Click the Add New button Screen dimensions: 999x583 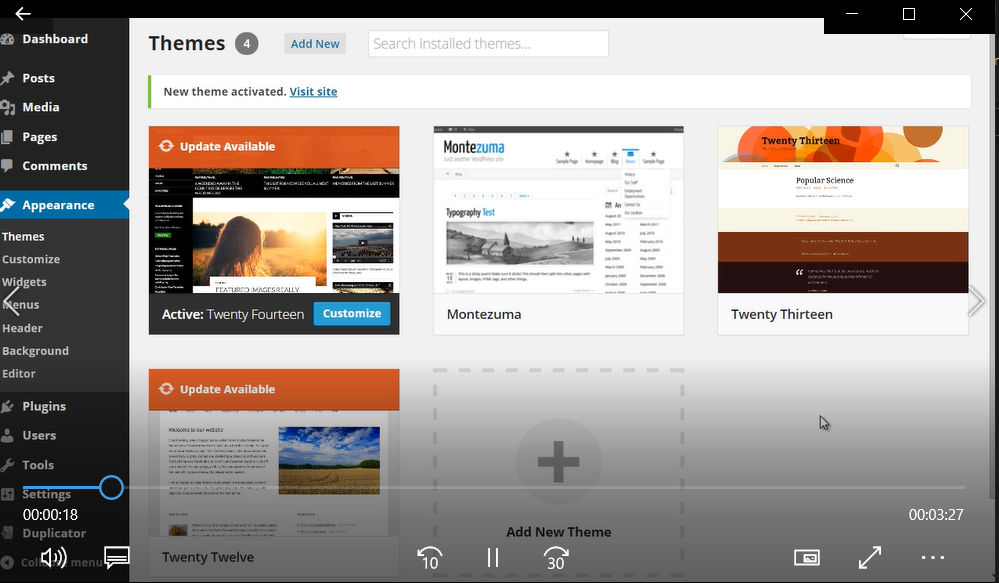click(x=315, y=44)
